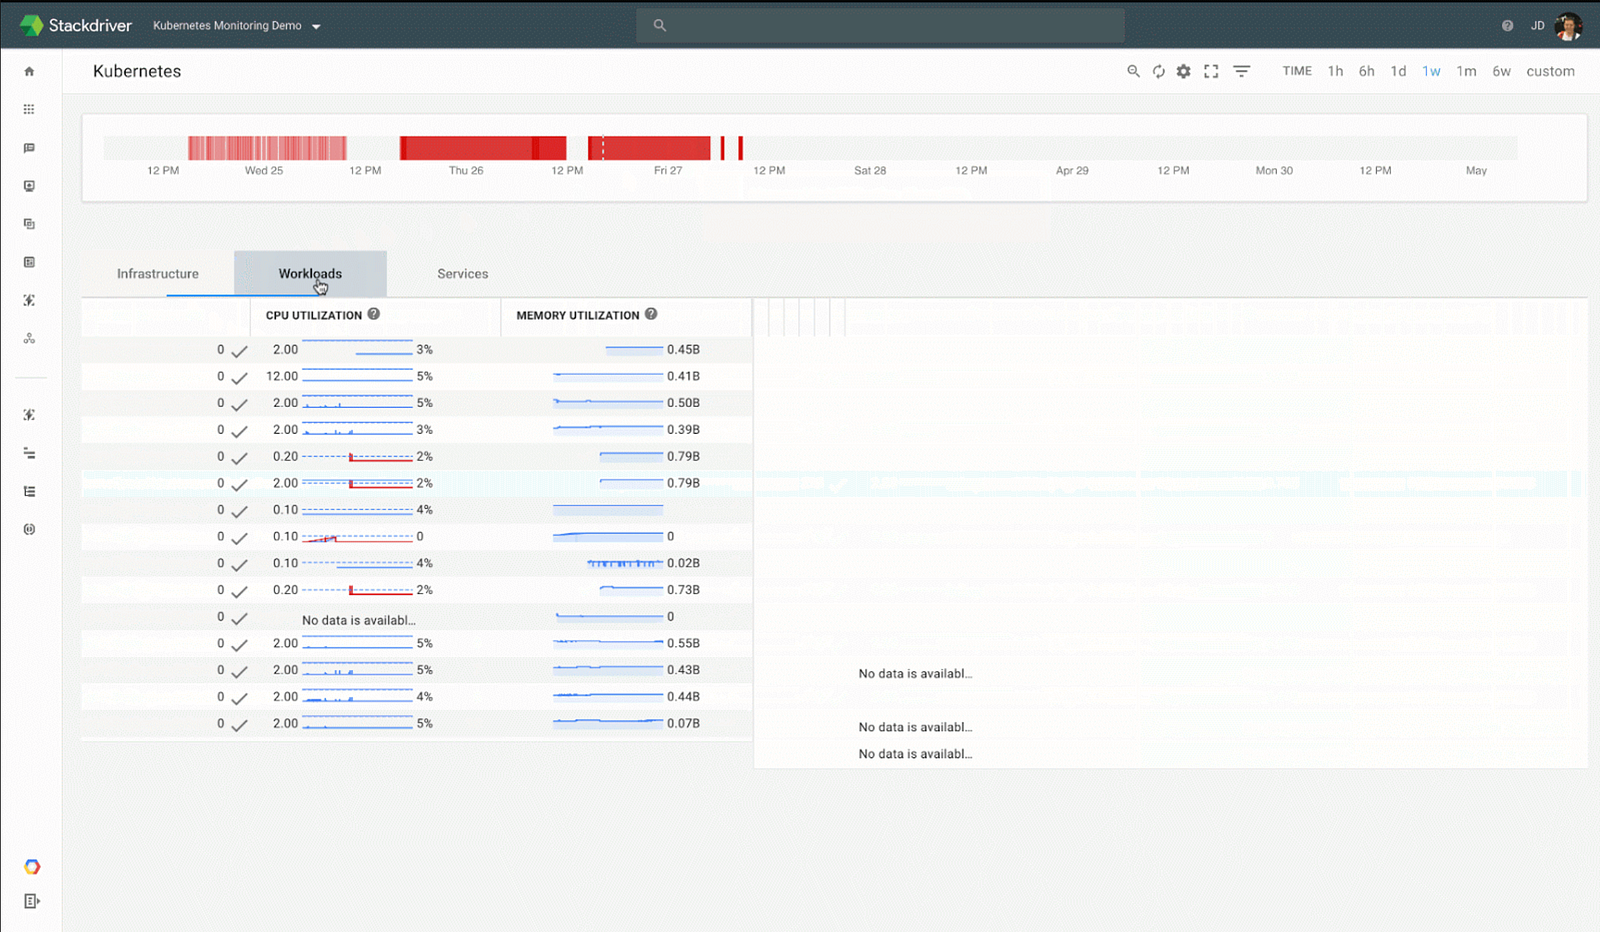
Task: Open the Home icon in the sidebar
Action: coord(29,72)
